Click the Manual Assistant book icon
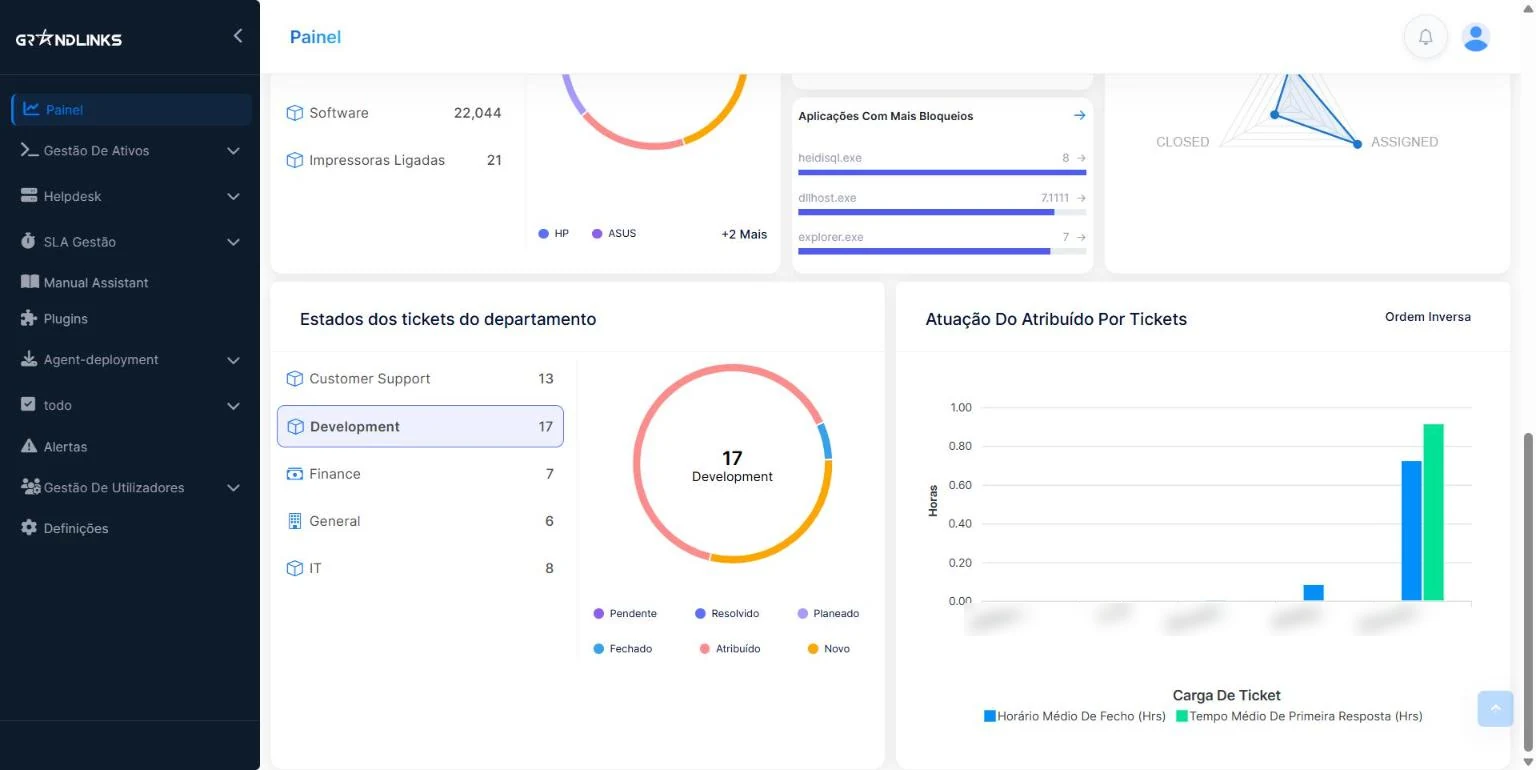Viewport: 1536px width, 770px height. 29,282
